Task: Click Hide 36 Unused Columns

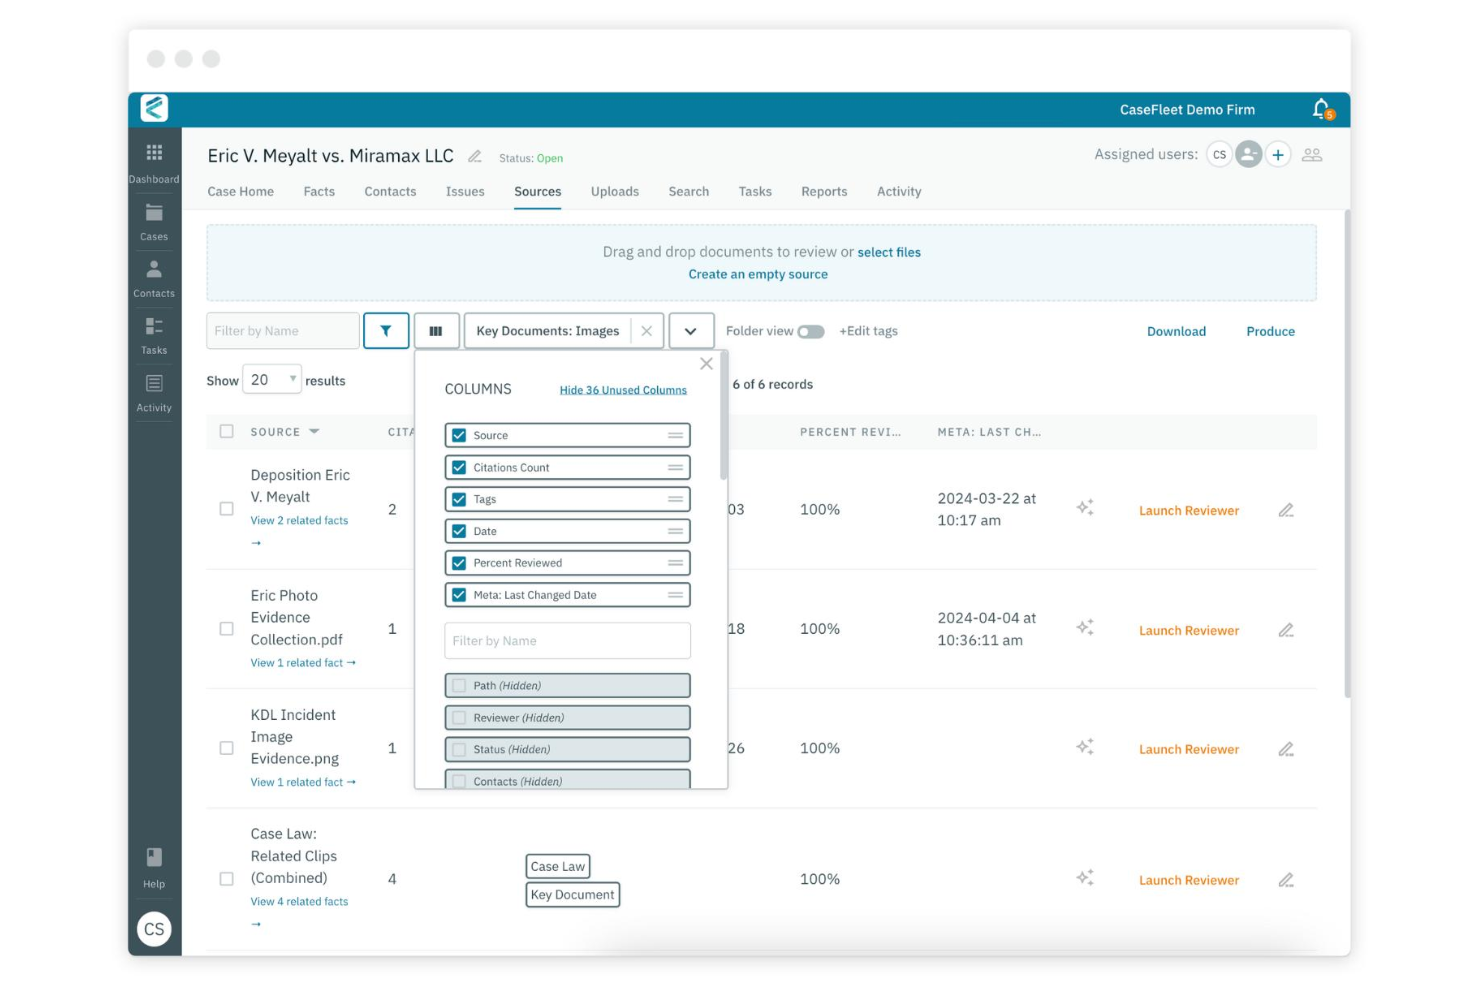Action: click(623, 390)
